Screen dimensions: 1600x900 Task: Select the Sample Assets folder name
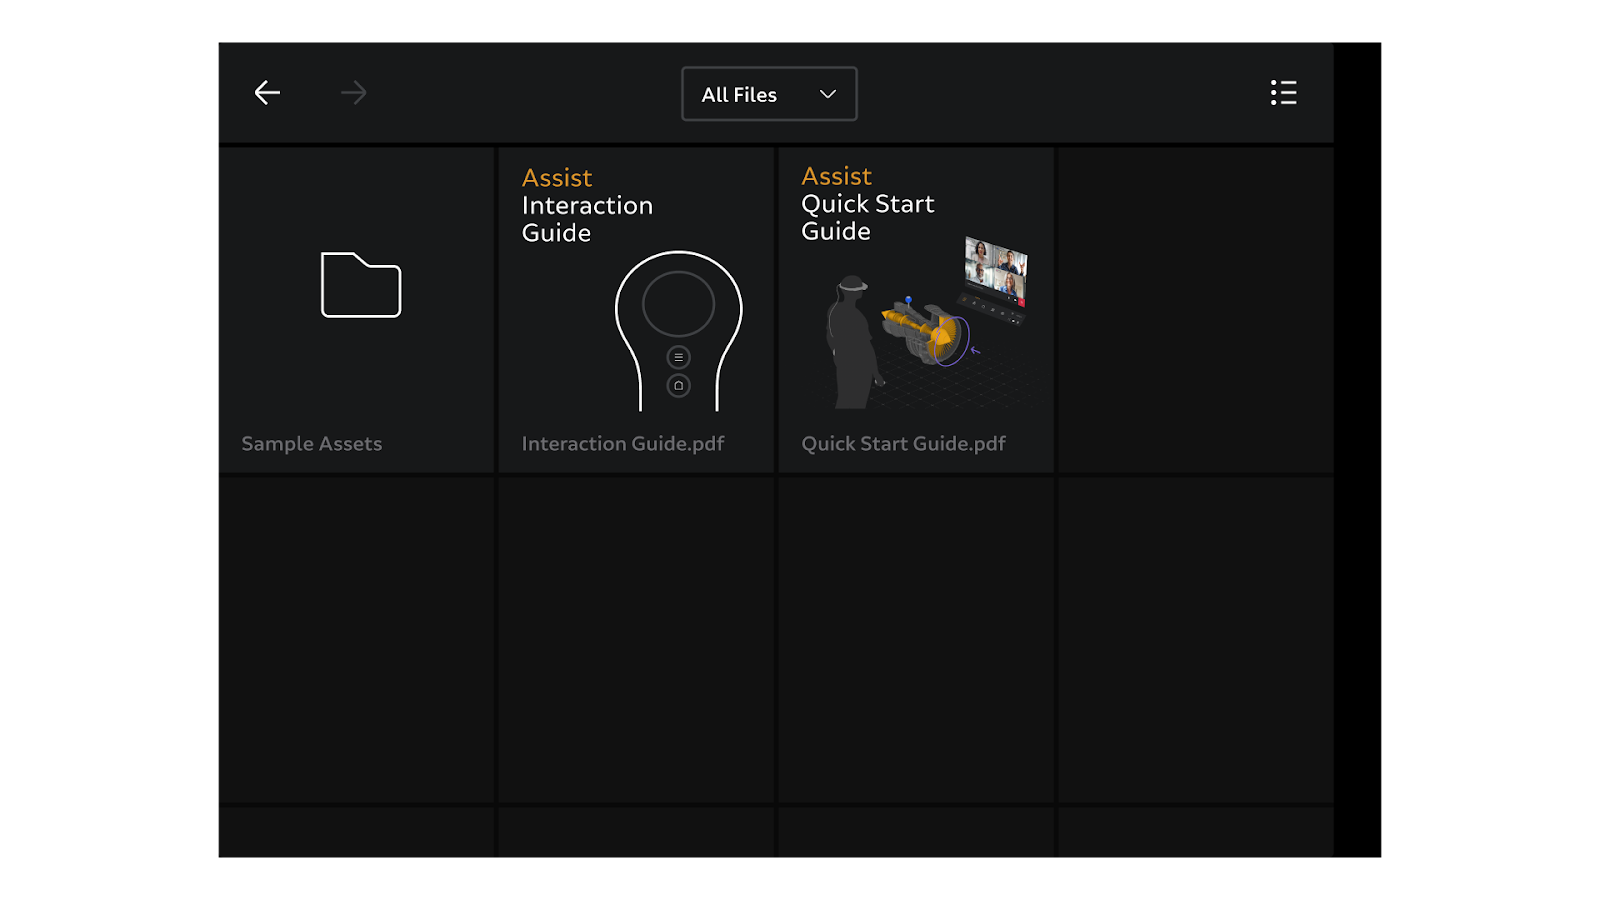(311, 443)
